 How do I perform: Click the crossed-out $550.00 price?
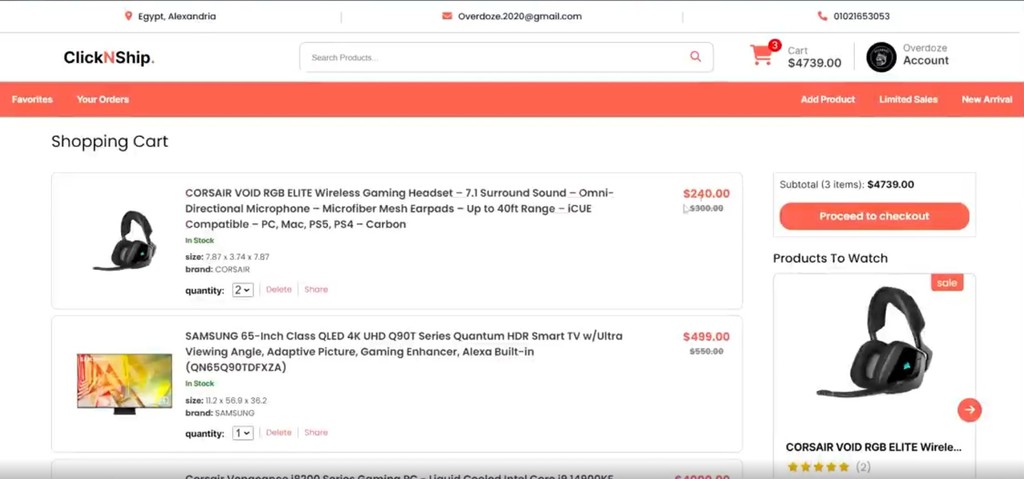point(707,351)
